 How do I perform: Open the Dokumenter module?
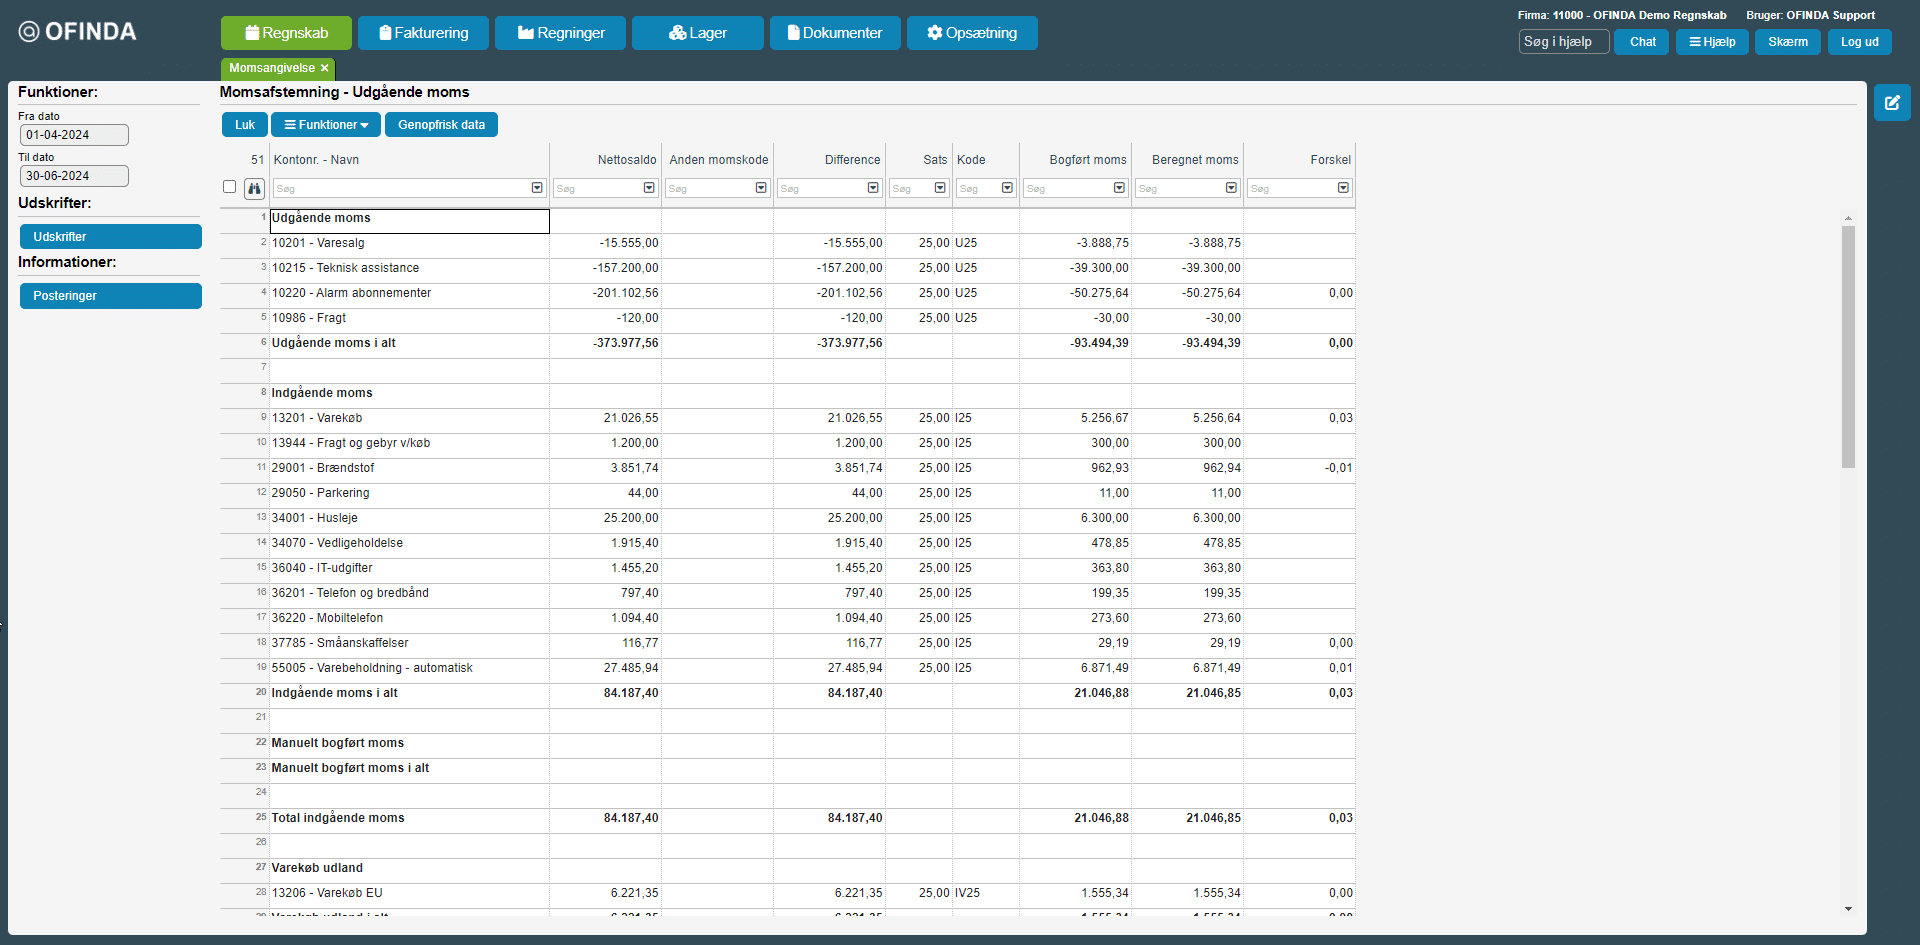click(x=834, y=33)
